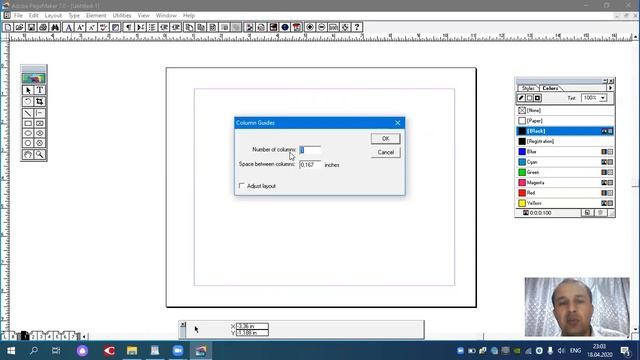Click the trash button in Colors palette
Image resolution: width=640 pixels, height=360 pixels.
coord(600,213)
